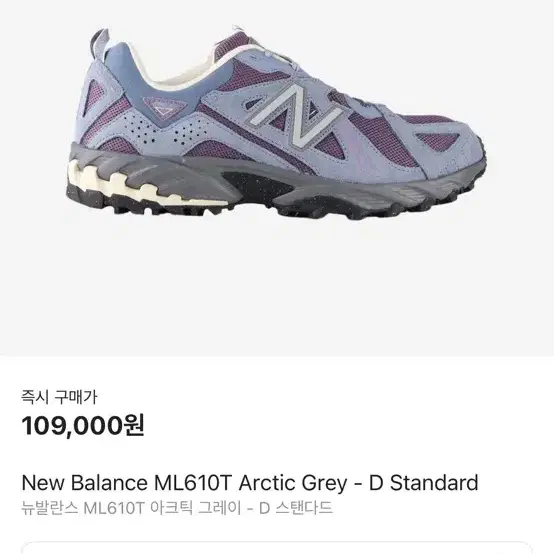Select the 109,000원 price text
The image size is (554, 554).
coord(83,425)
